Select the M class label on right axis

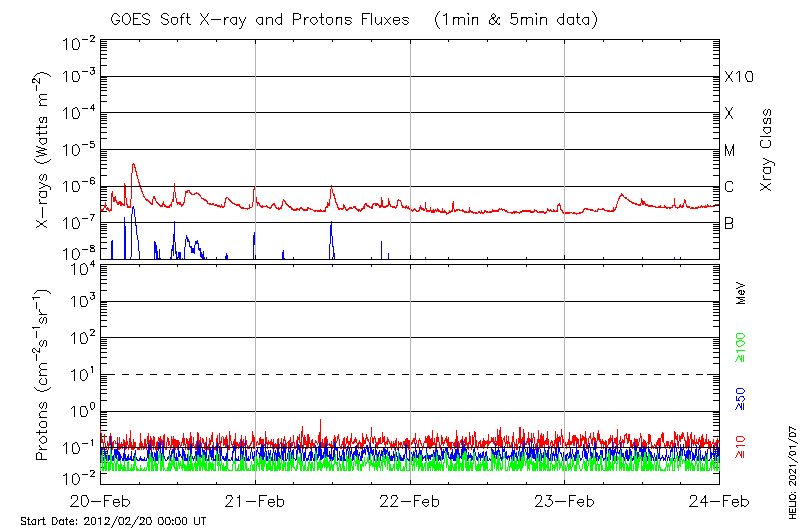pyautogui.click(x=730, y=151)
